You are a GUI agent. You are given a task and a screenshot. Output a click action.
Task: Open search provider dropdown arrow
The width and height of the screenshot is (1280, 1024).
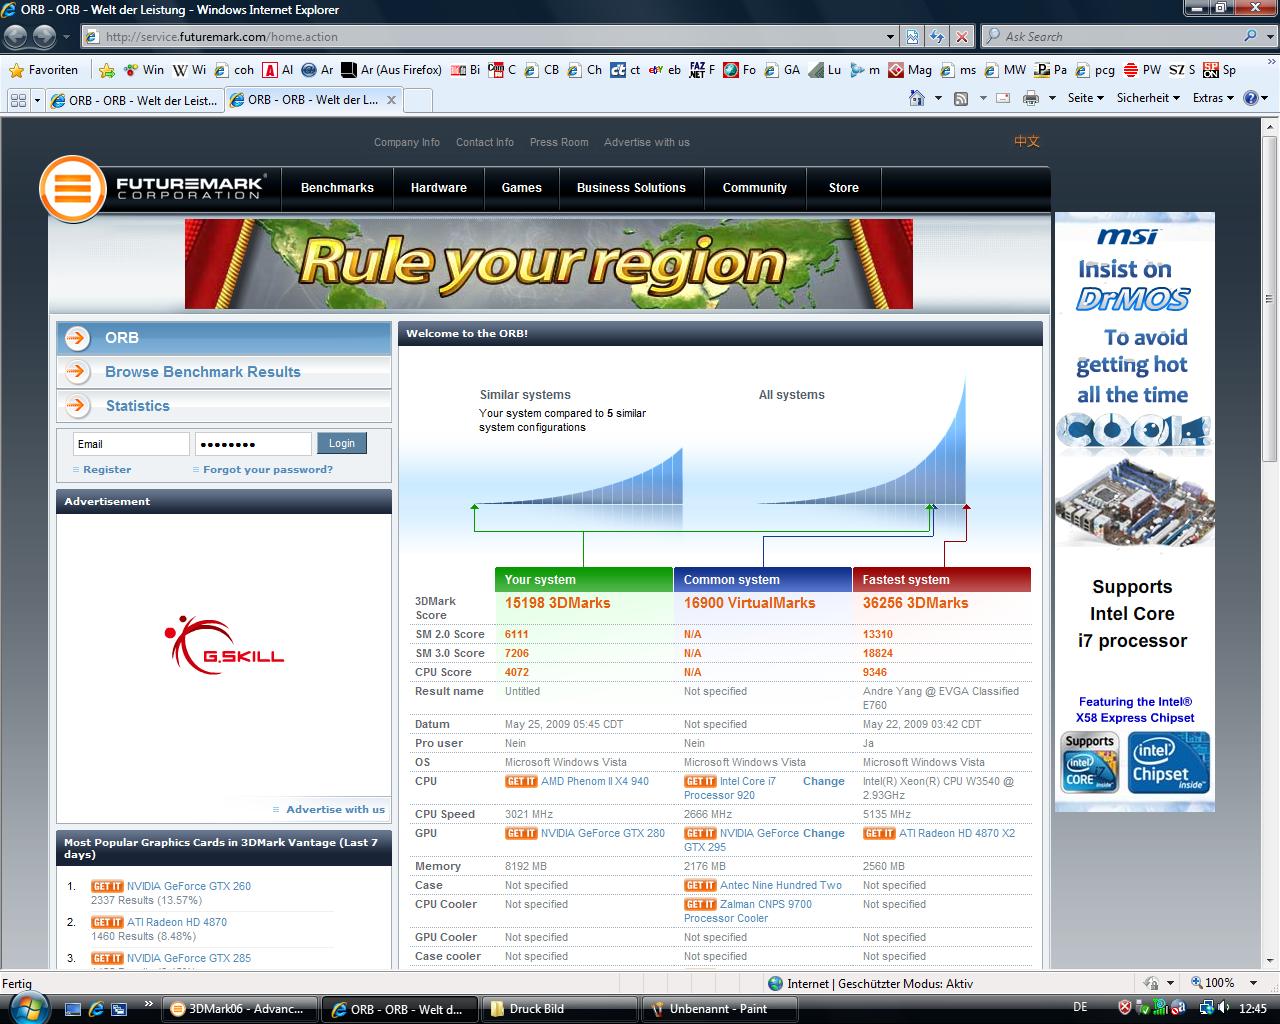(x=1268, y=36)
